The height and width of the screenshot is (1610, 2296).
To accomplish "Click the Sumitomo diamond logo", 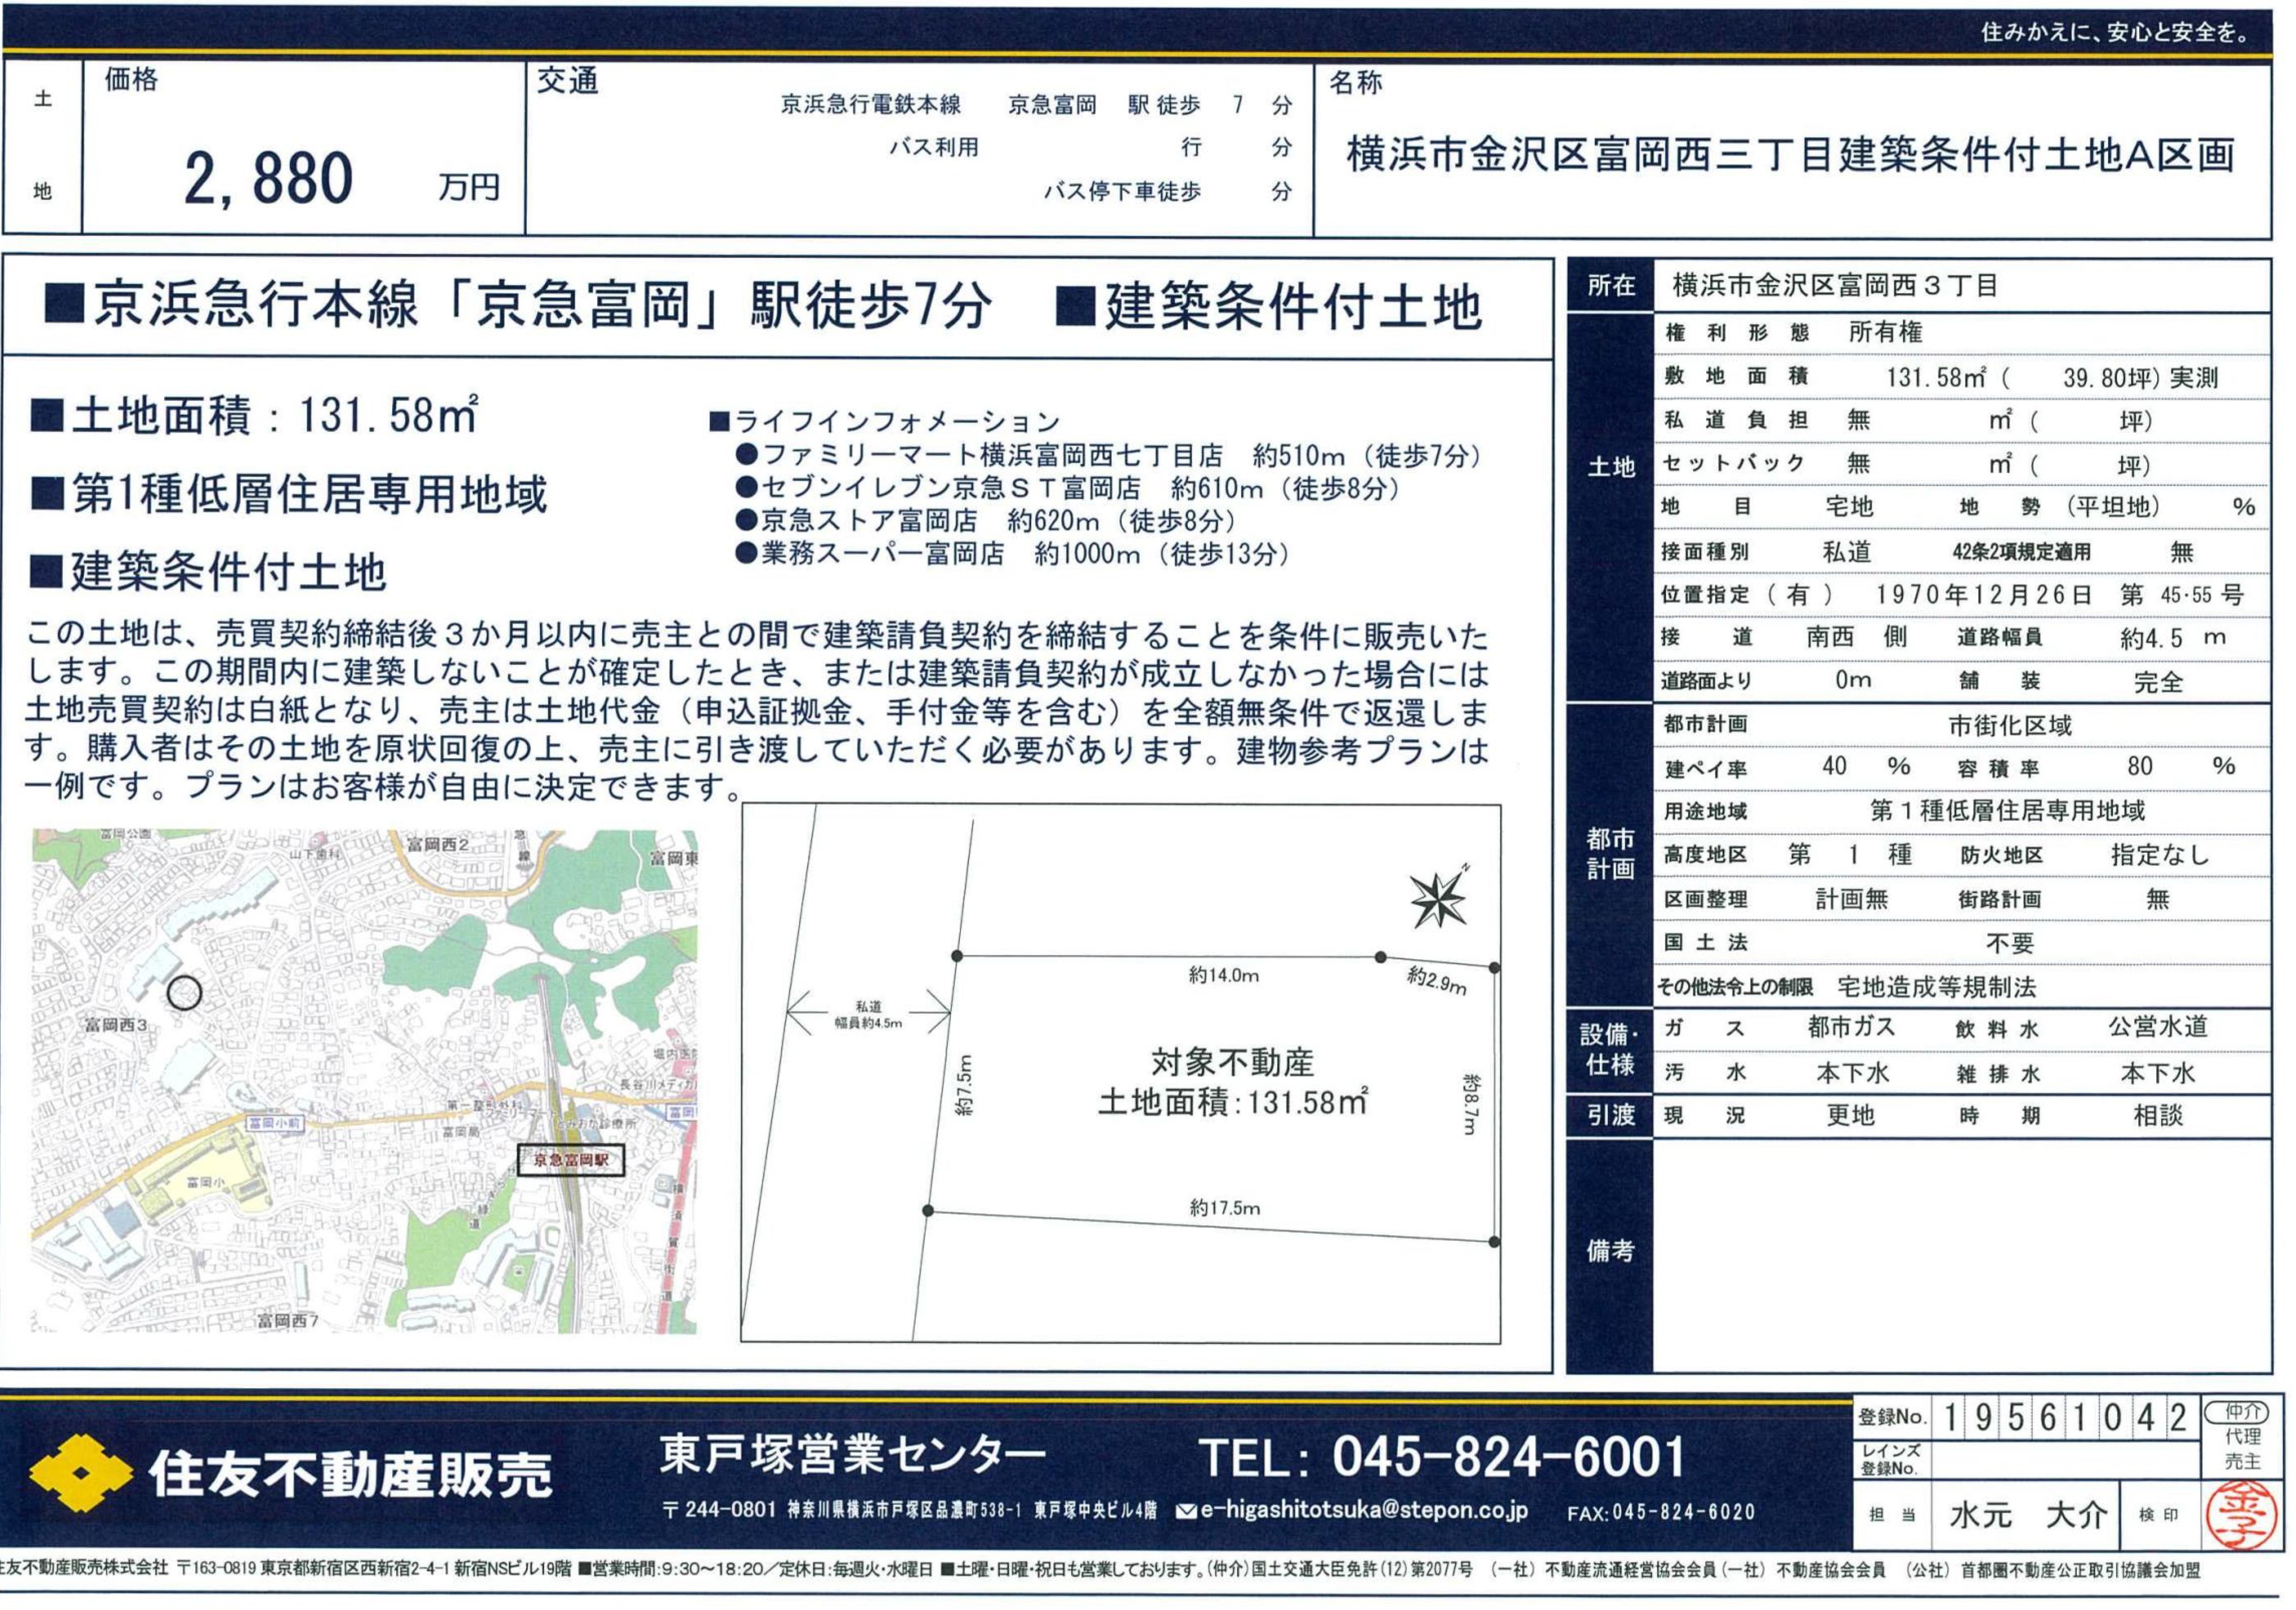I will pos(80,1472).
